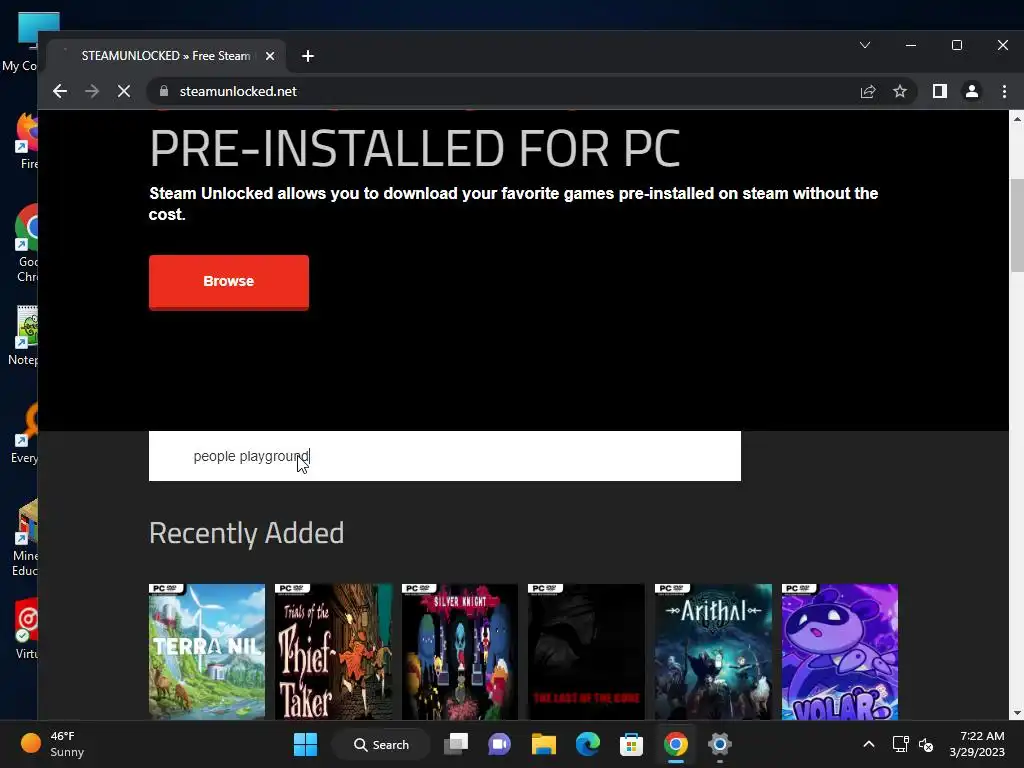Click the page vertical scrollbar thumb

(x=1017, y=225)
